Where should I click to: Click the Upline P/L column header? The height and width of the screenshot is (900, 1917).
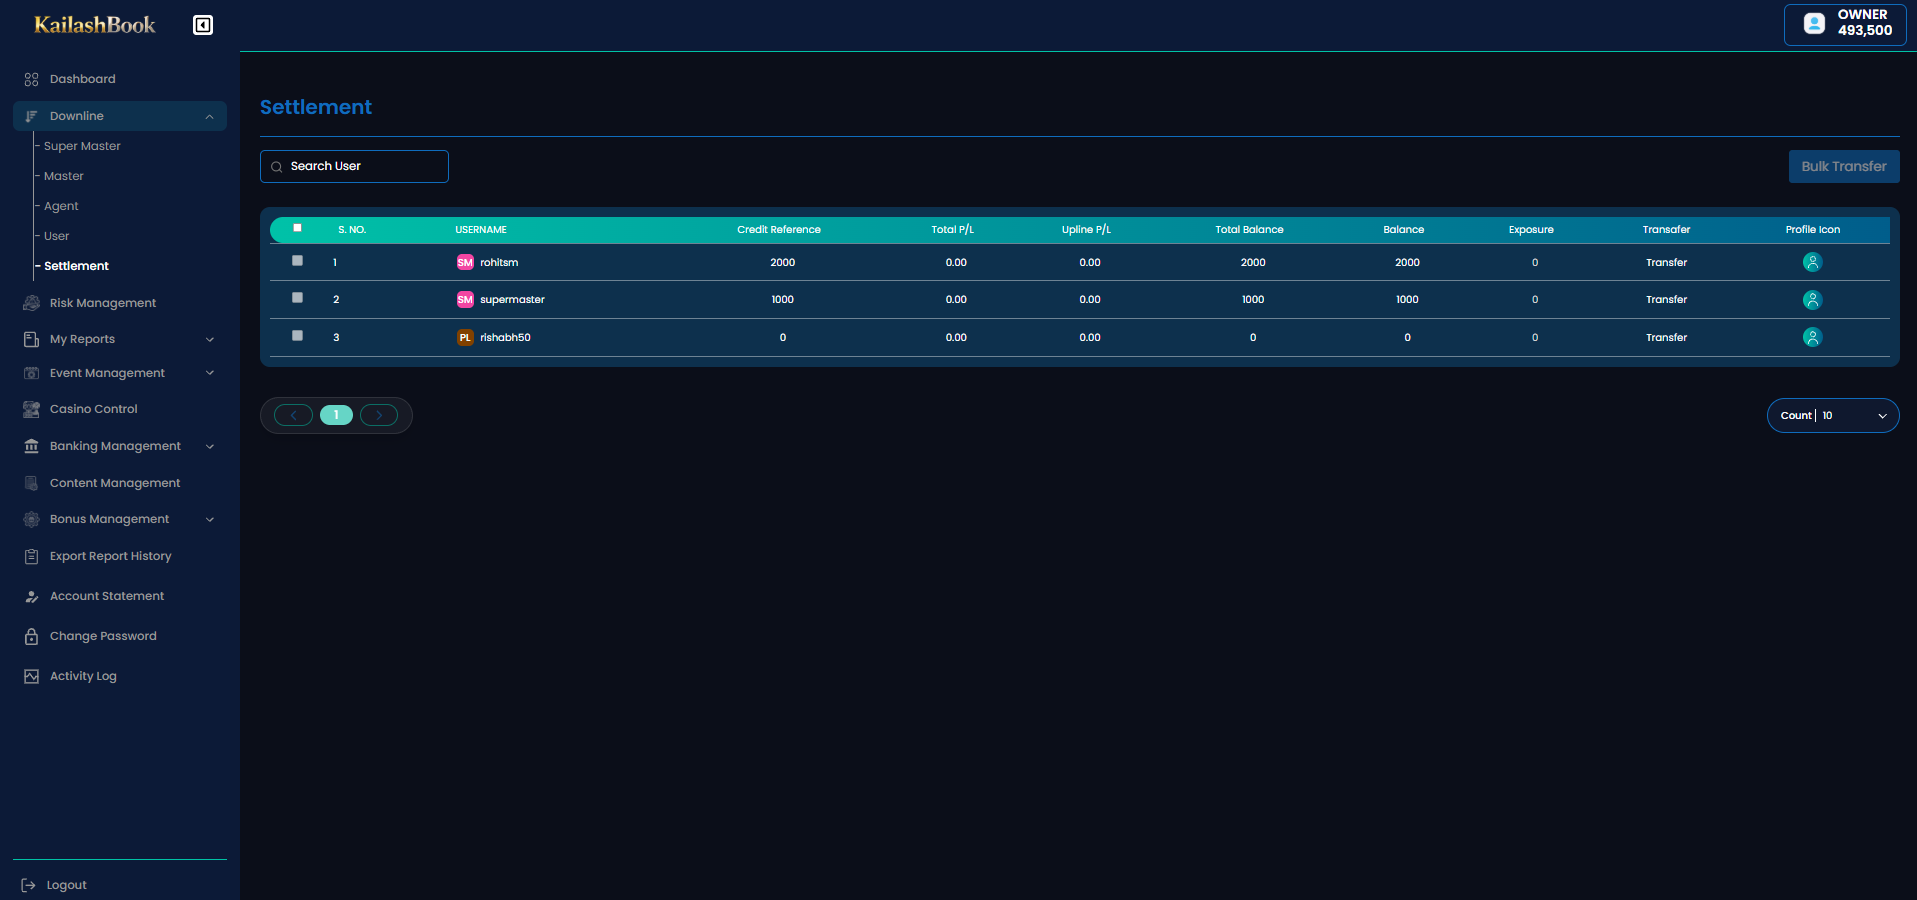(1086, 230)
